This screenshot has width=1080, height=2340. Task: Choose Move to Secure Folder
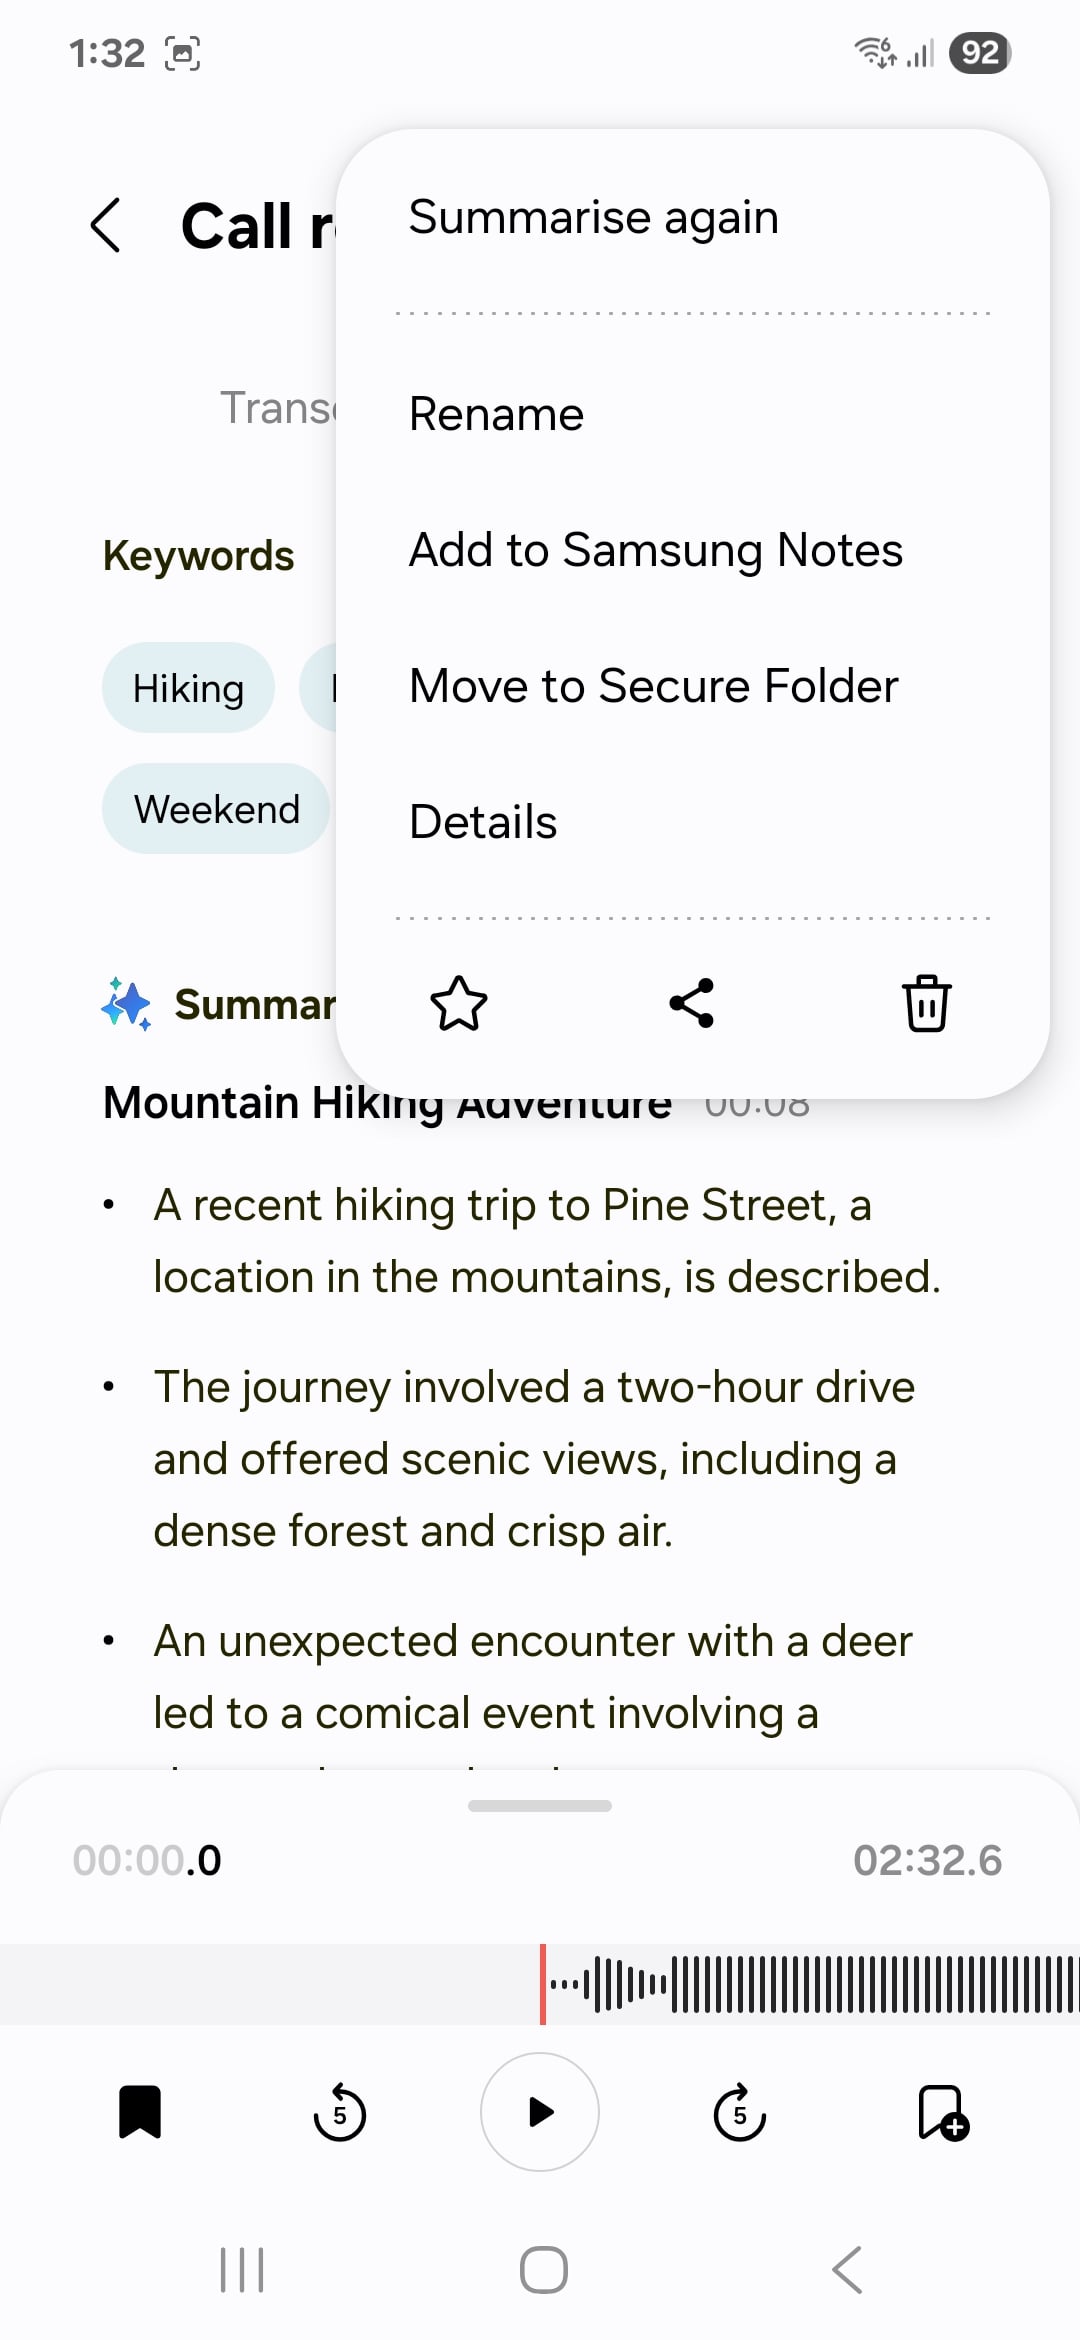(x=654, y=686)
